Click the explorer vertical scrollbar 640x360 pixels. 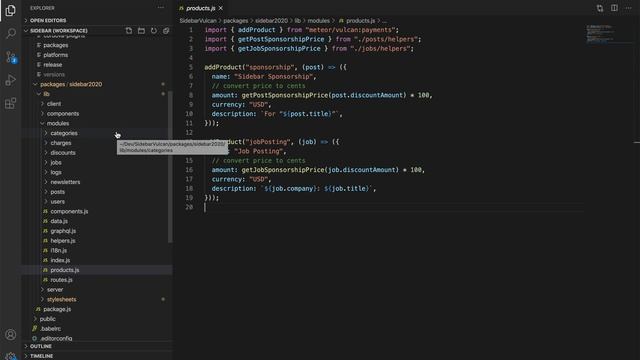(170, 167)
